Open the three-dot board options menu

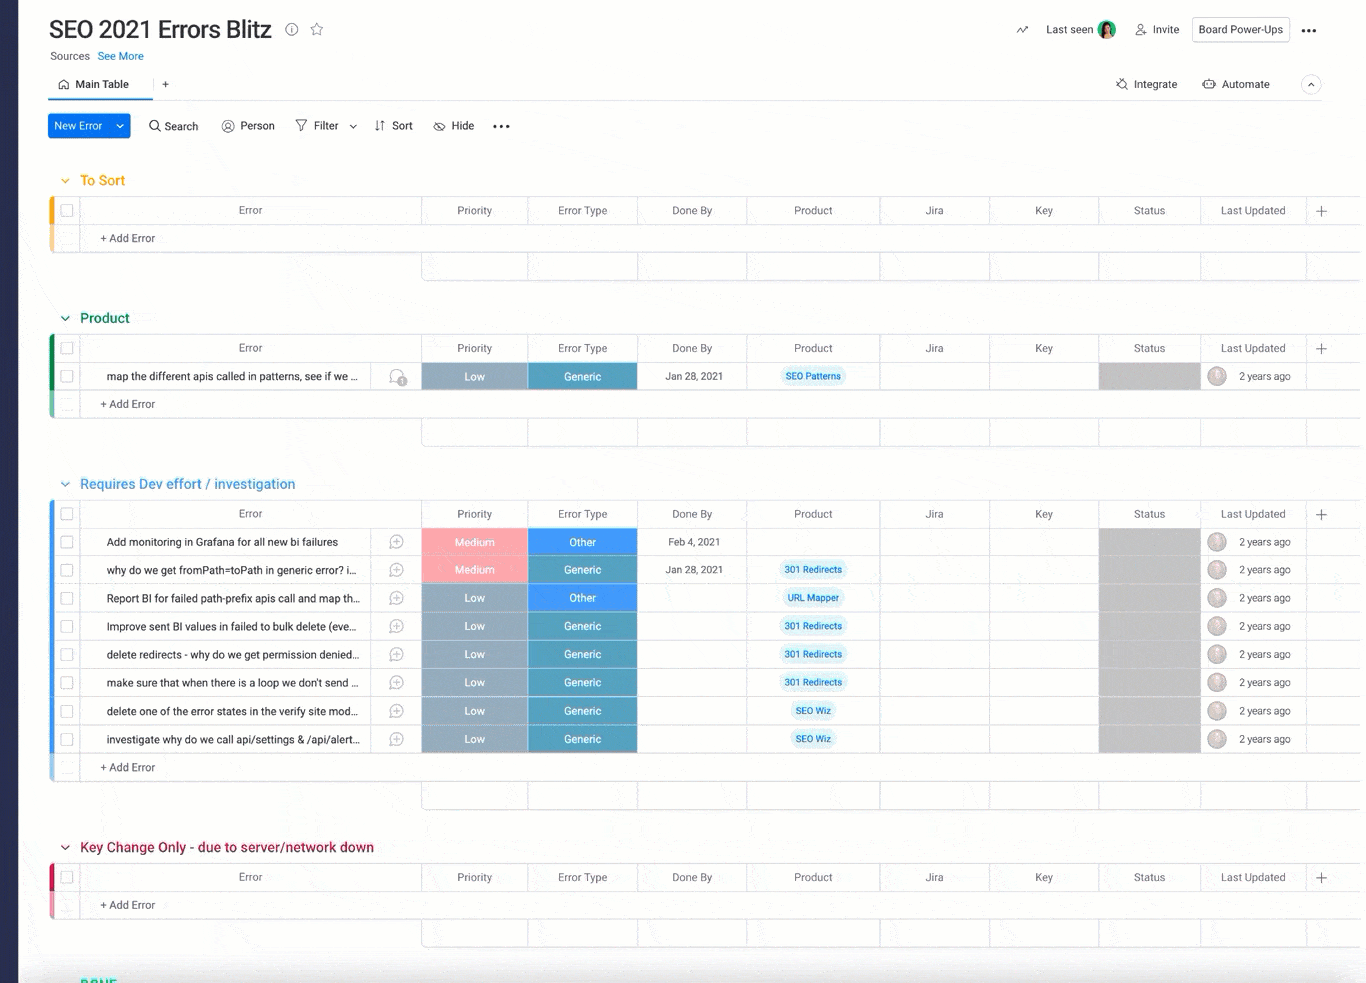1309,30
